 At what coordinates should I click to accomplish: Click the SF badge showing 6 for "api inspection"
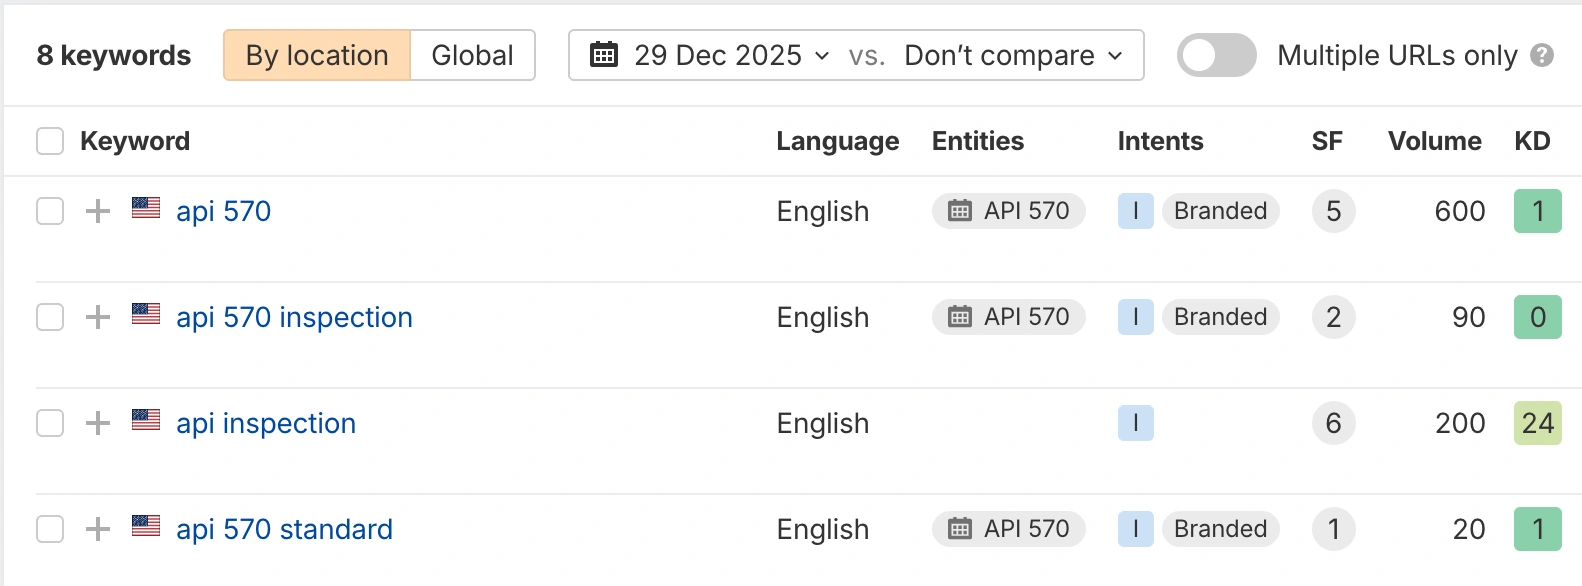point(1333,423)
